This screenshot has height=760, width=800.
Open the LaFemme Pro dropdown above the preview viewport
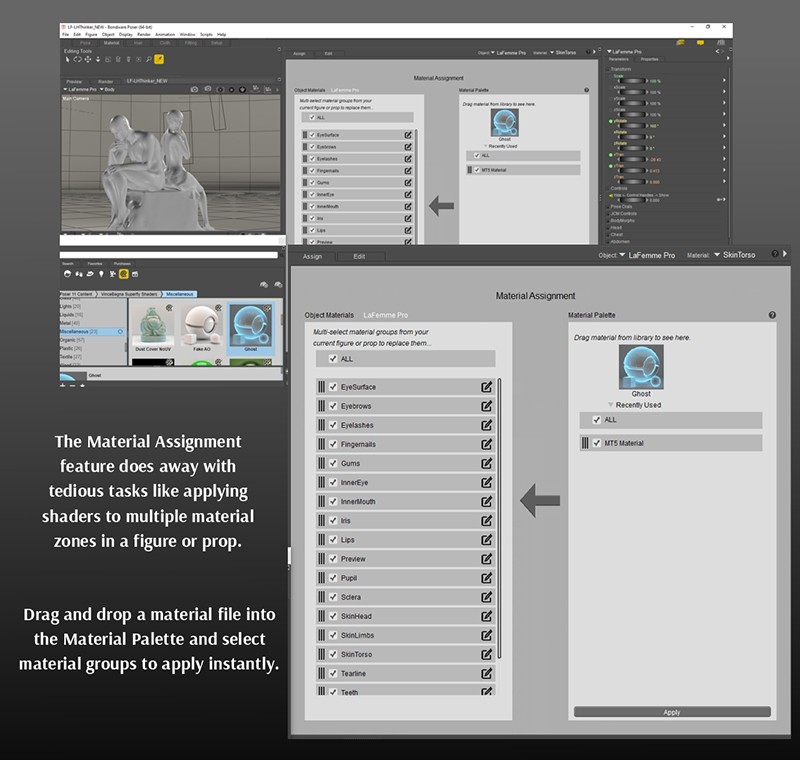pyautogui.click(x=80, y=89)
